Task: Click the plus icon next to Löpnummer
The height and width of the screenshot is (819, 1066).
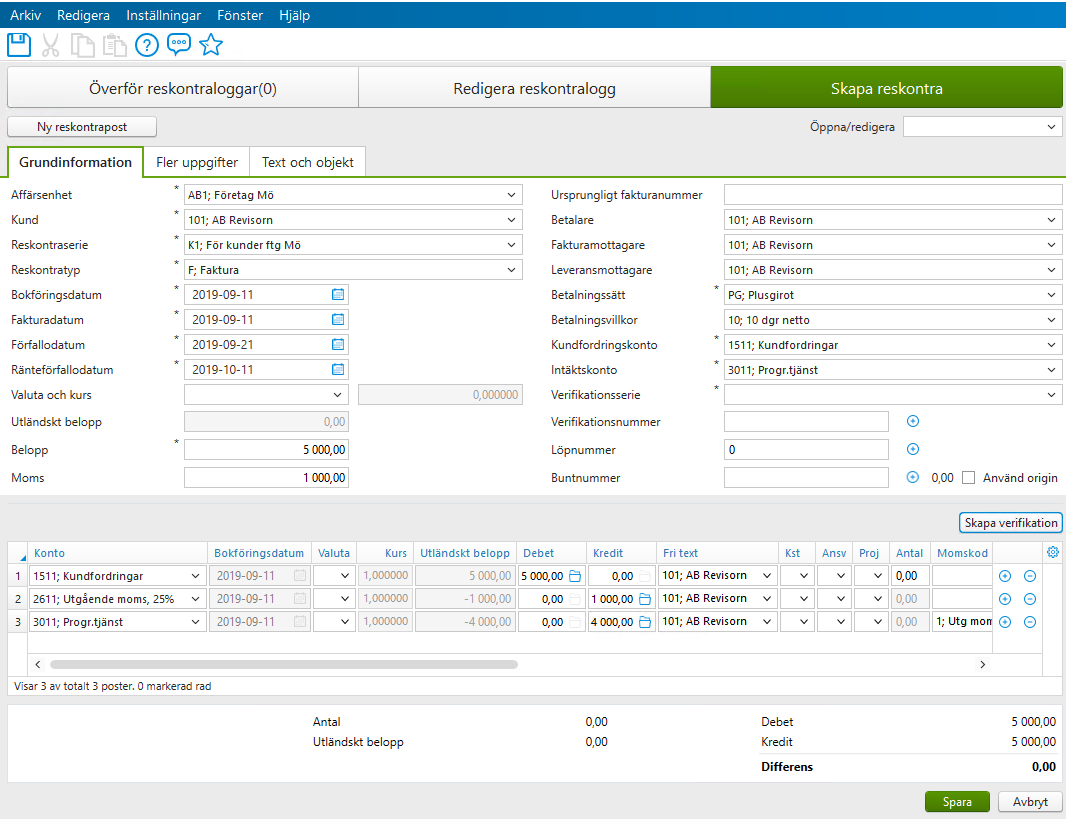Action: pyautogui.click(x=912, y=449)
